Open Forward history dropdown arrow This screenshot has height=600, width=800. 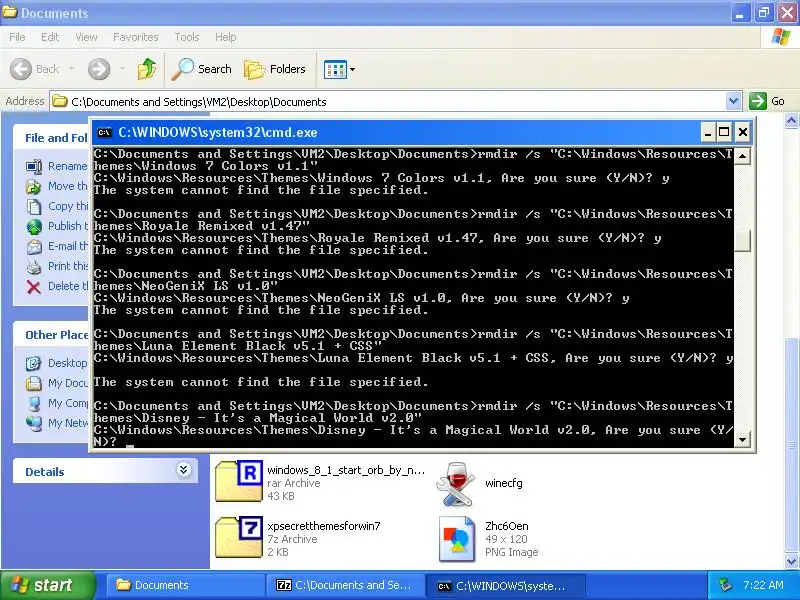click(x=122, y=69)
